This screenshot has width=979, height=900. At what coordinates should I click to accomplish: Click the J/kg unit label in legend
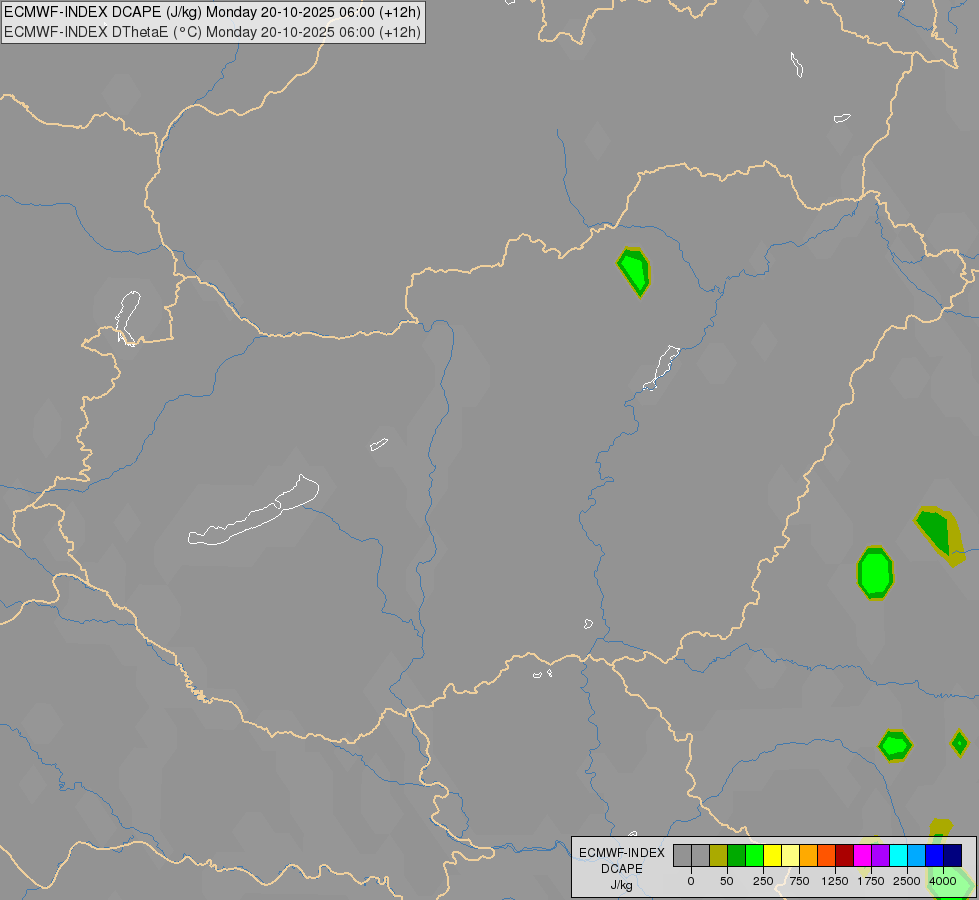click(622, 885)
